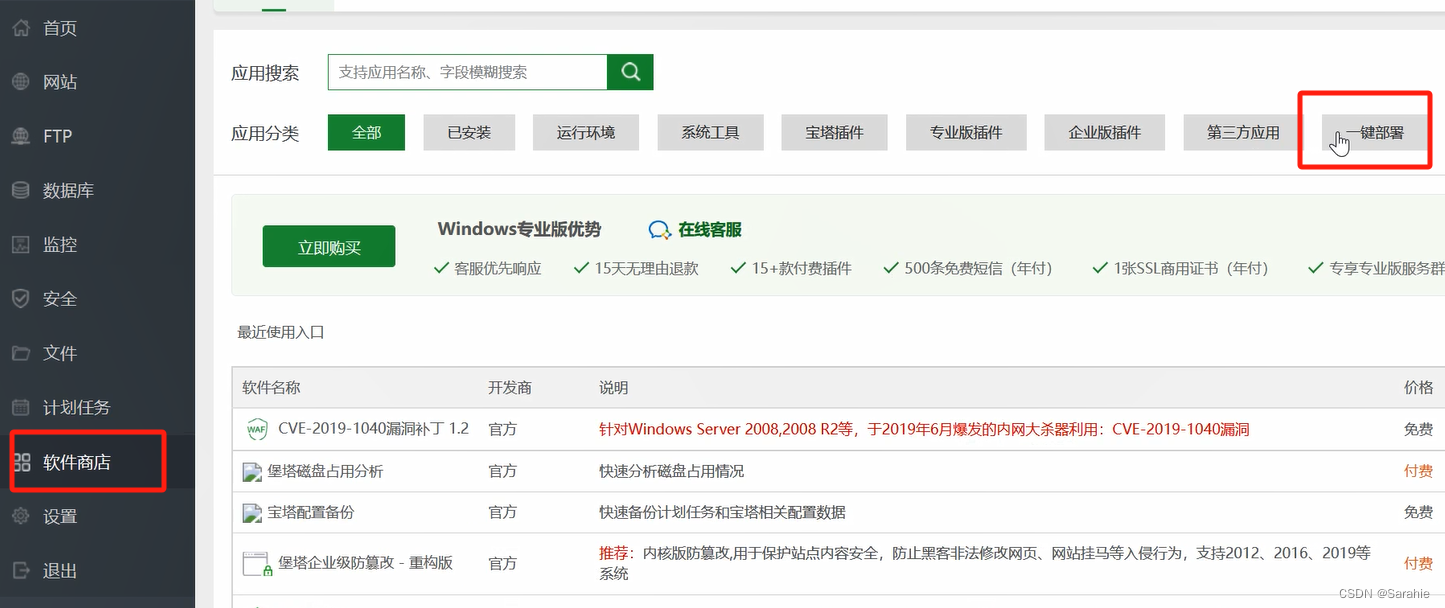Click the 开发商 column header
Viewport: 1445px width, 608px height.
(x=510, y=388)
